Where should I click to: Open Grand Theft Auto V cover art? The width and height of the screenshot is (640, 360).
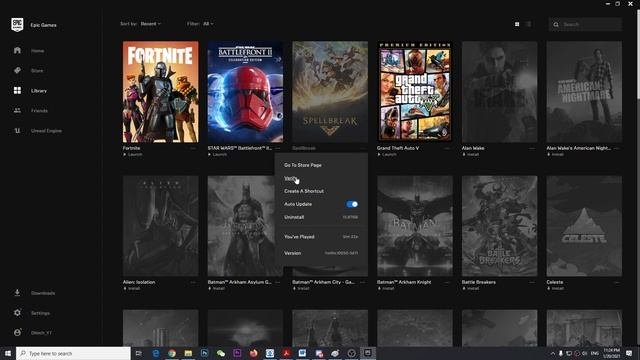pos(415,91)
